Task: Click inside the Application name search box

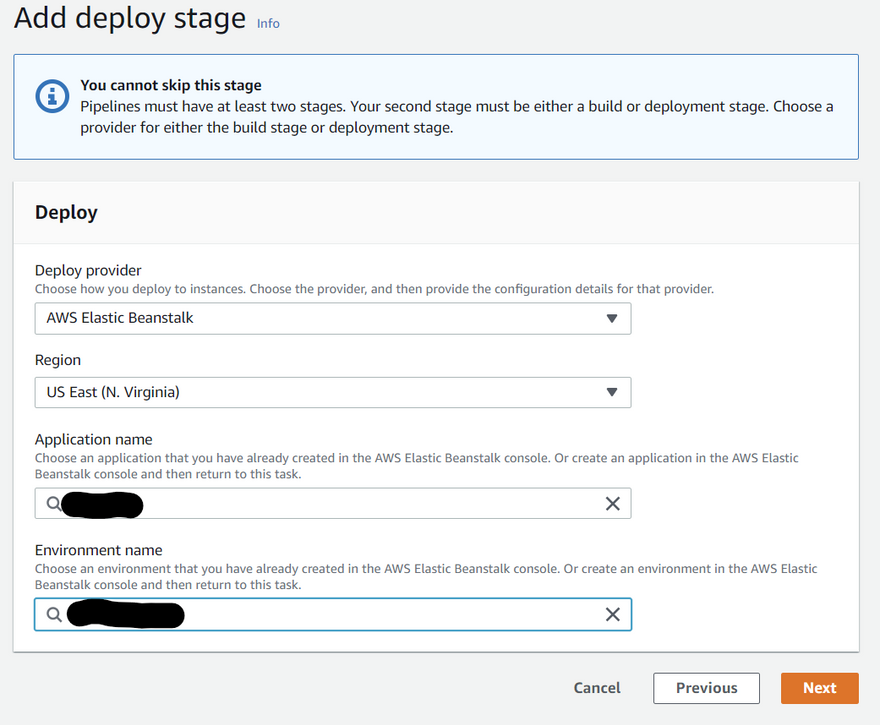Action: tap(360, 504)
